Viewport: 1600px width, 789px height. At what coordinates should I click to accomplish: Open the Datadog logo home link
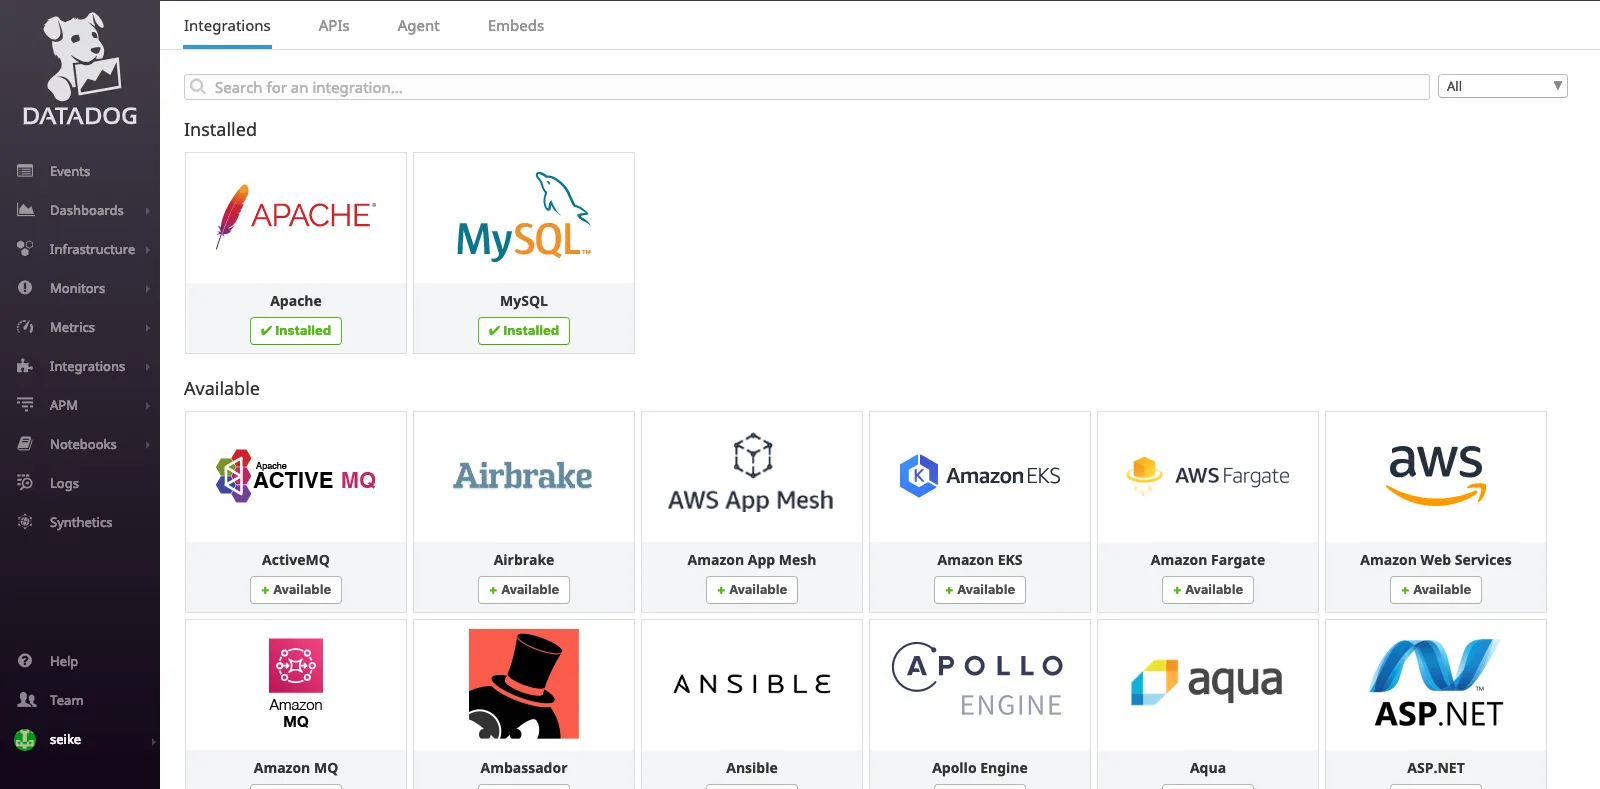pyautogui.click(x=80, y=70)
